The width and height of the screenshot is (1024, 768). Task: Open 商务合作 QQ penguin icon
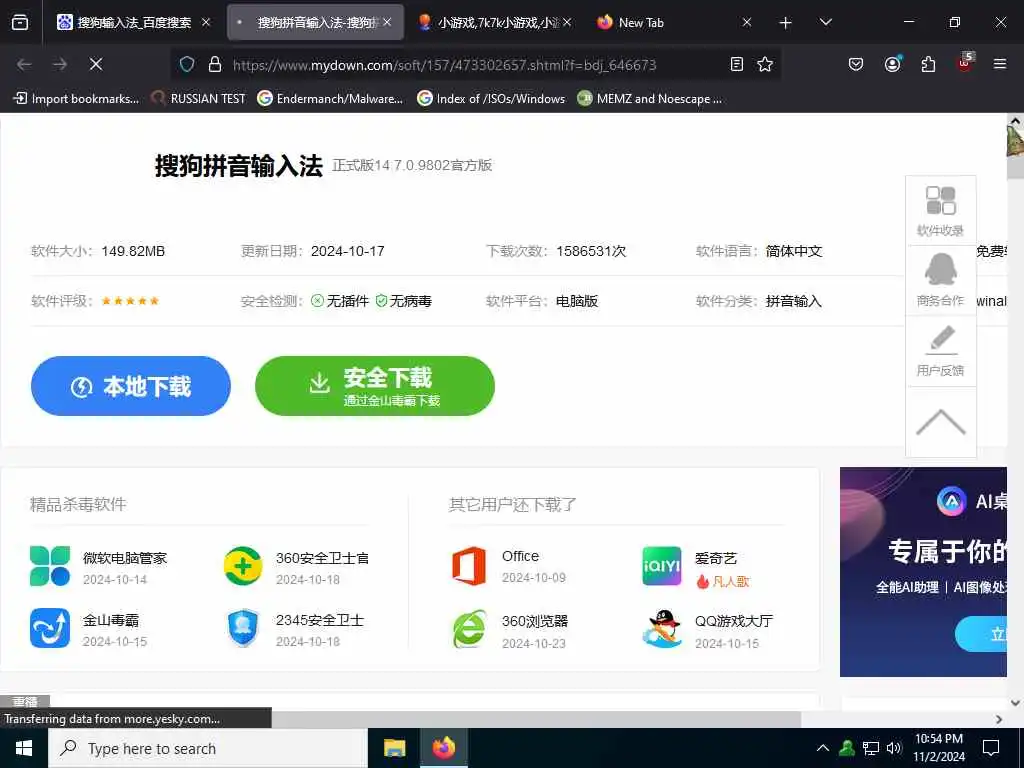click(940, 280)
